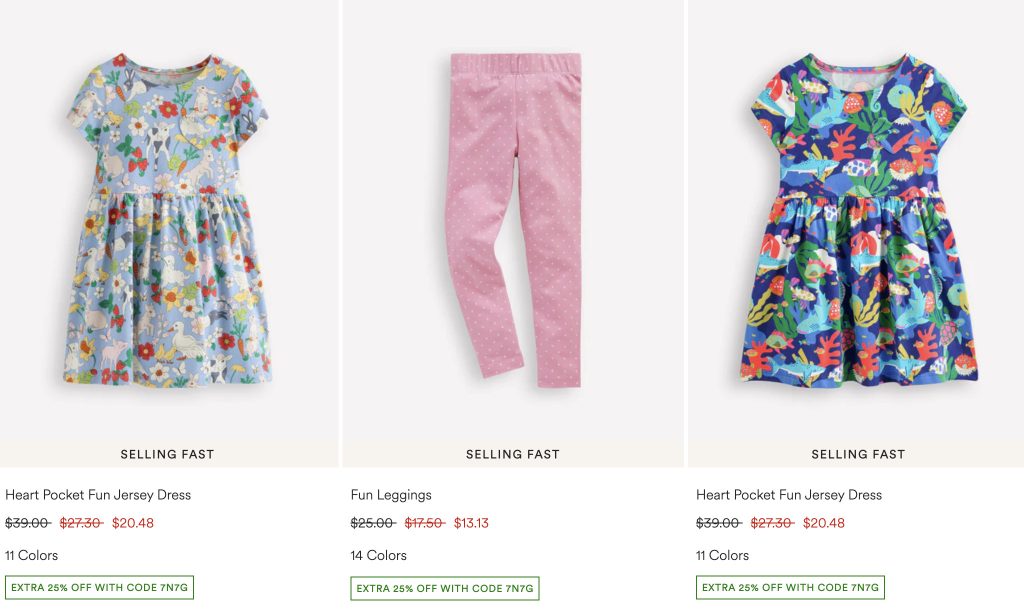Open the bunny floral print dress image
Viewport: 1024px width, 613px height.
coord(168,220)
